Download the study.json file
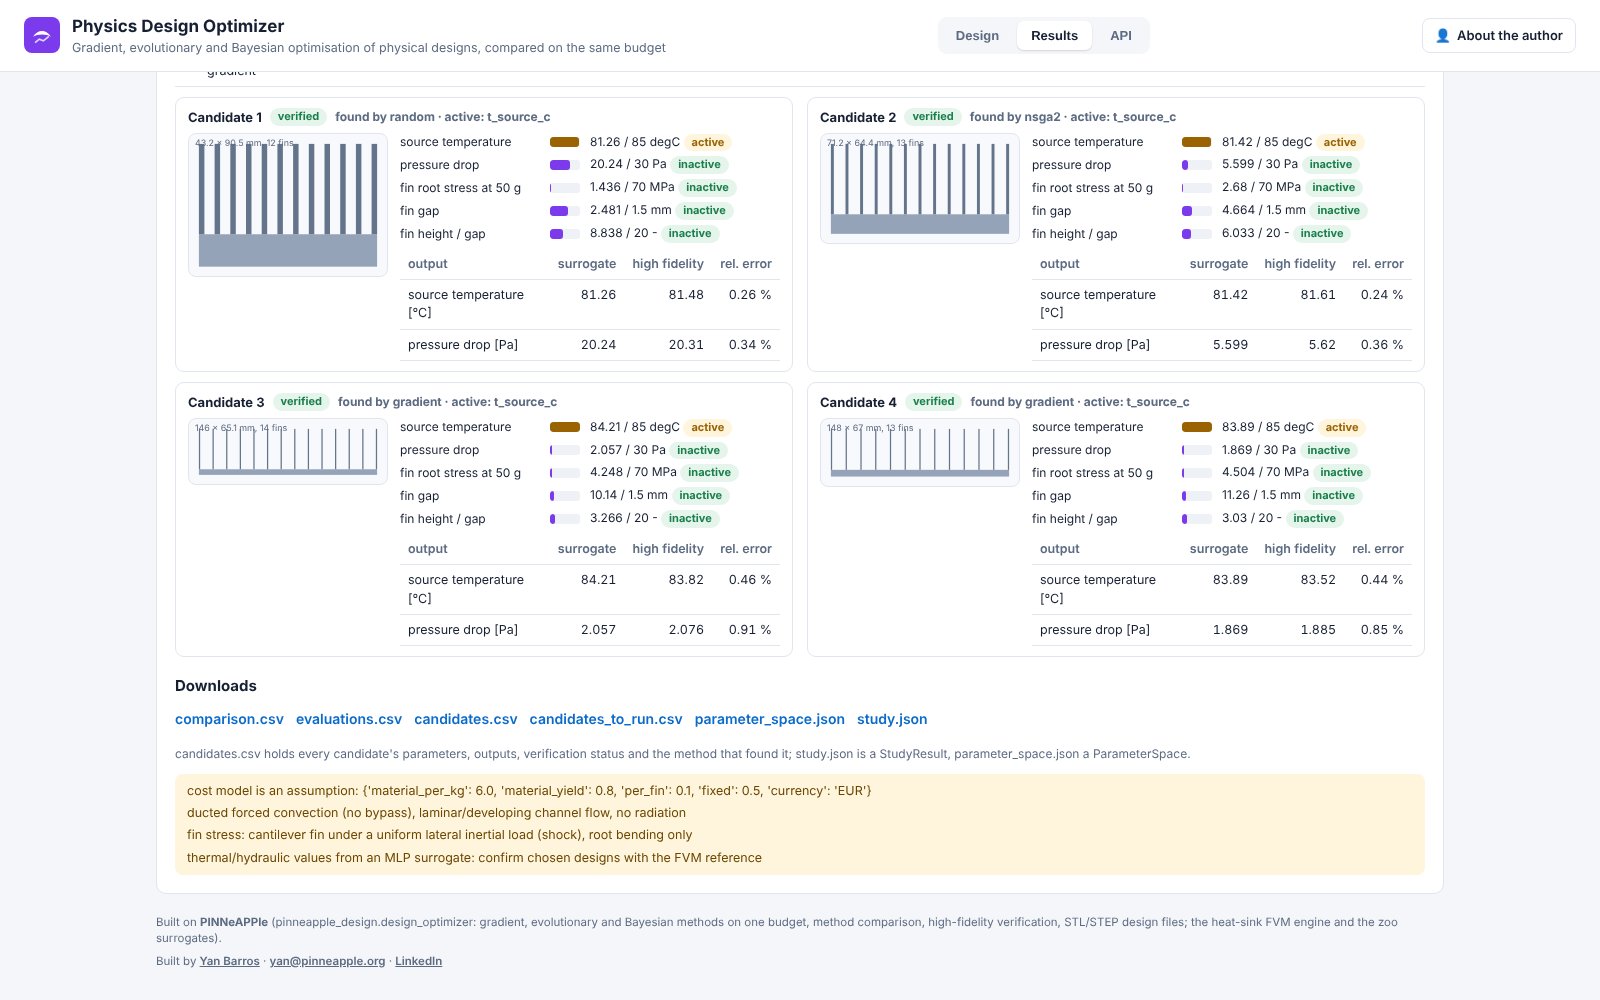Screen dimensions: 1600x1000 click(x=892, y=719)
